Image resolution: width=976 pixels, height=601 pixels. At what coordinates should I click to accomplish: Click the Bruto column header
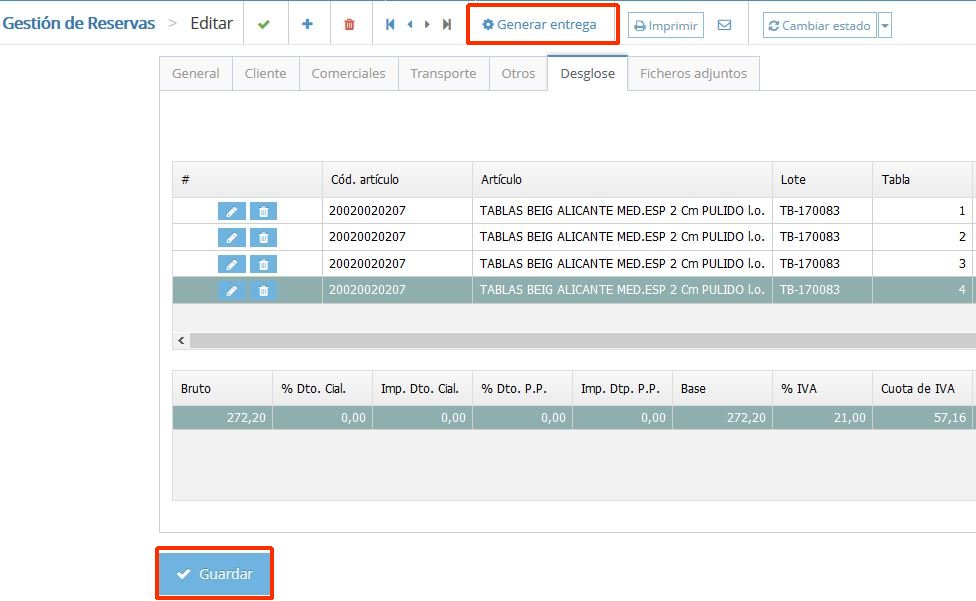point(222,389)
